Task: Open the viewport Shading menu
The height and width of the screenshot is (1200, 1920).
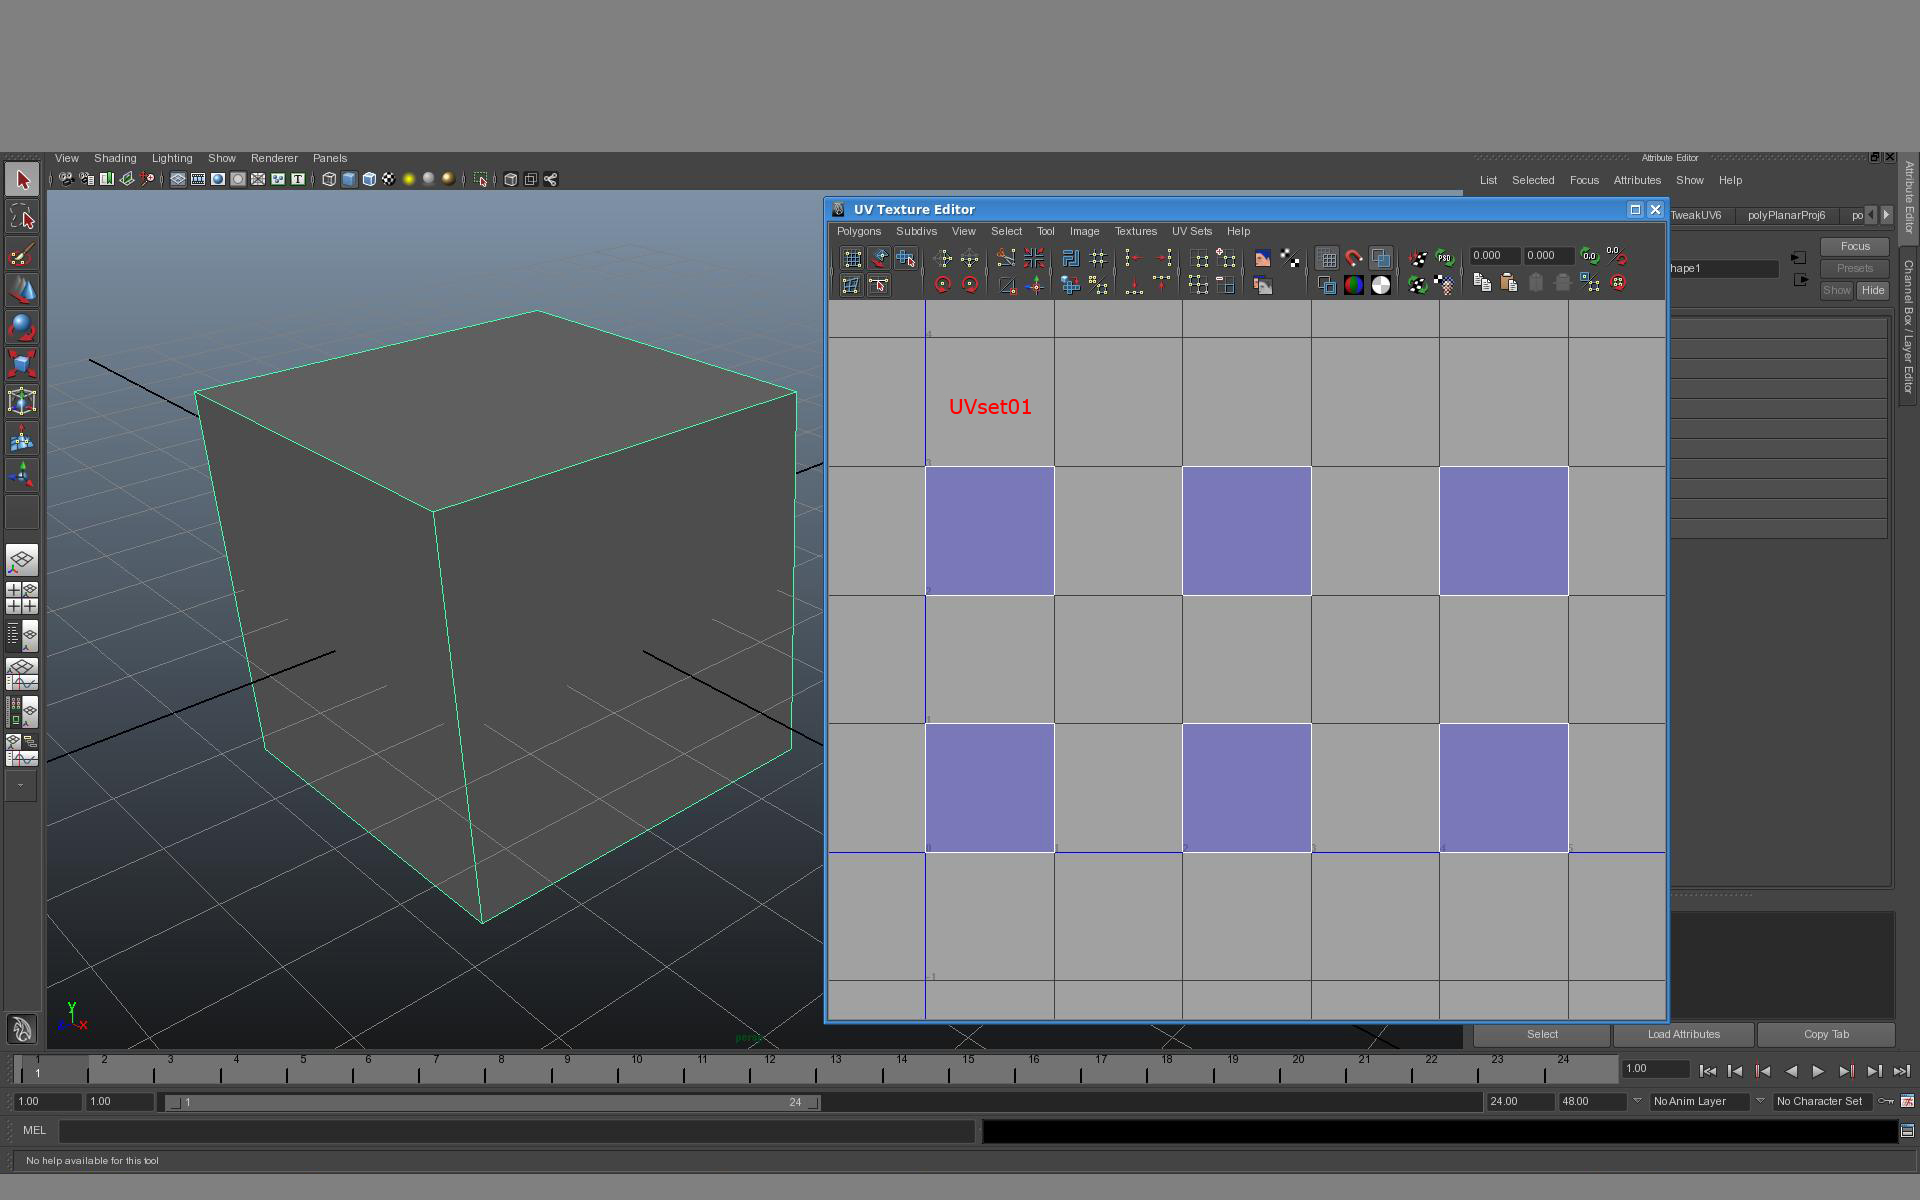Action: 115,158
